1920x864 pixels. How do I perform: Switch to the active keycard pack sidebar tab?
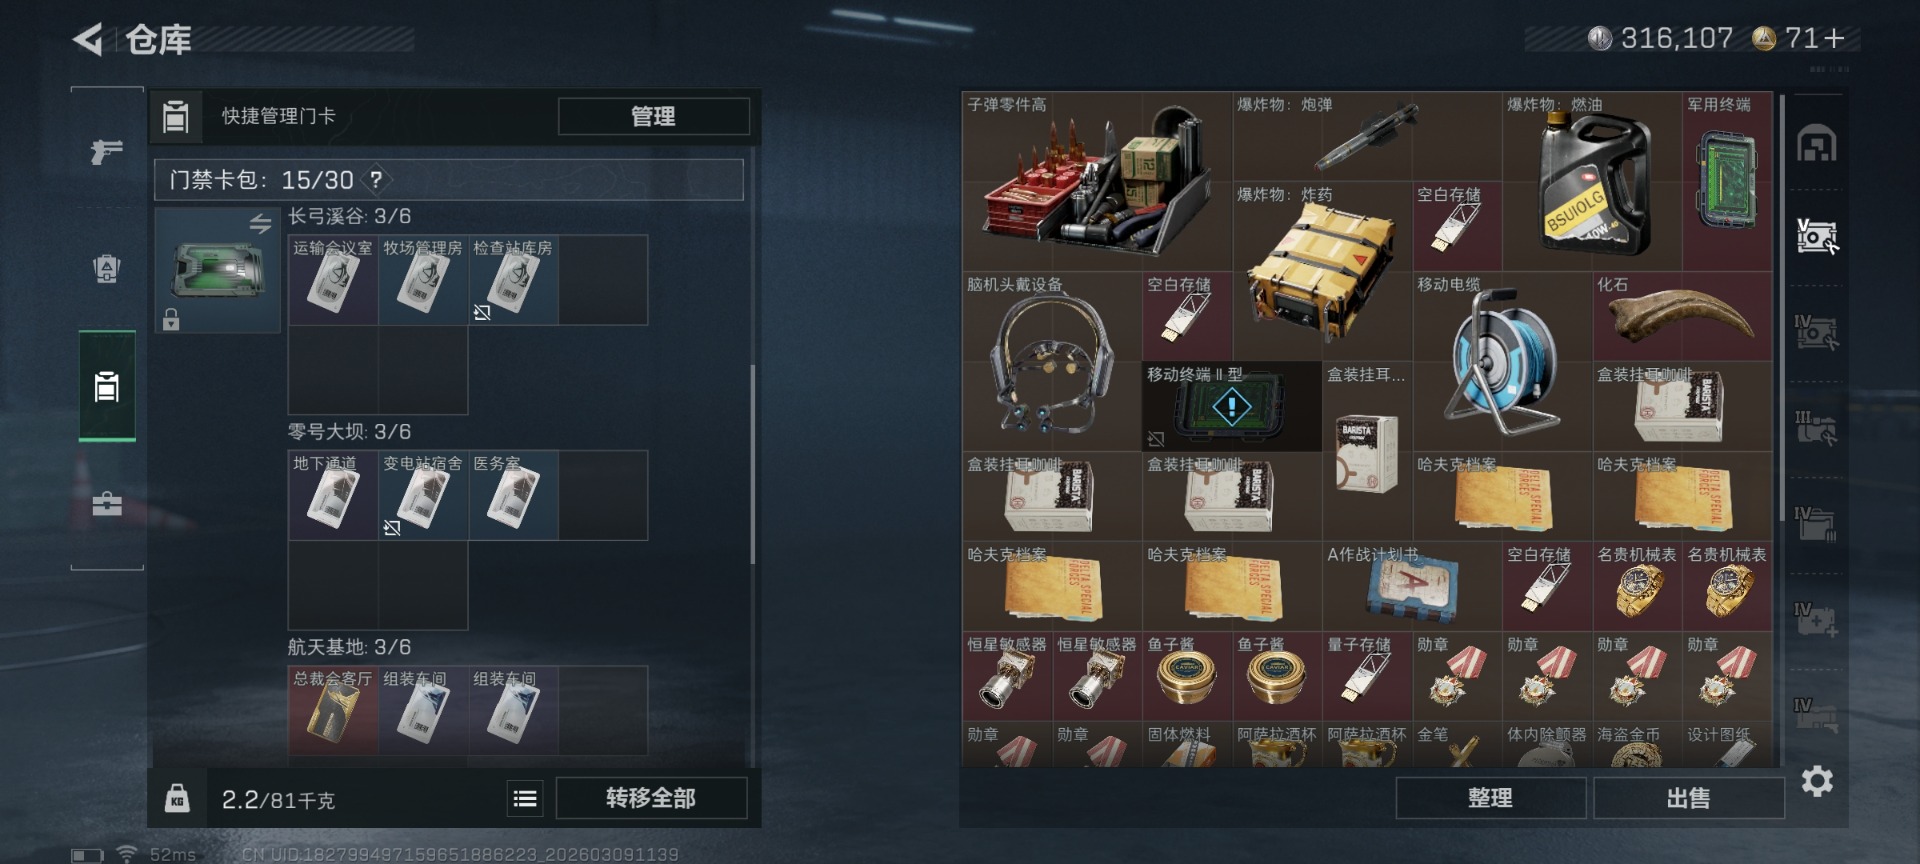(x=107, y=386)
